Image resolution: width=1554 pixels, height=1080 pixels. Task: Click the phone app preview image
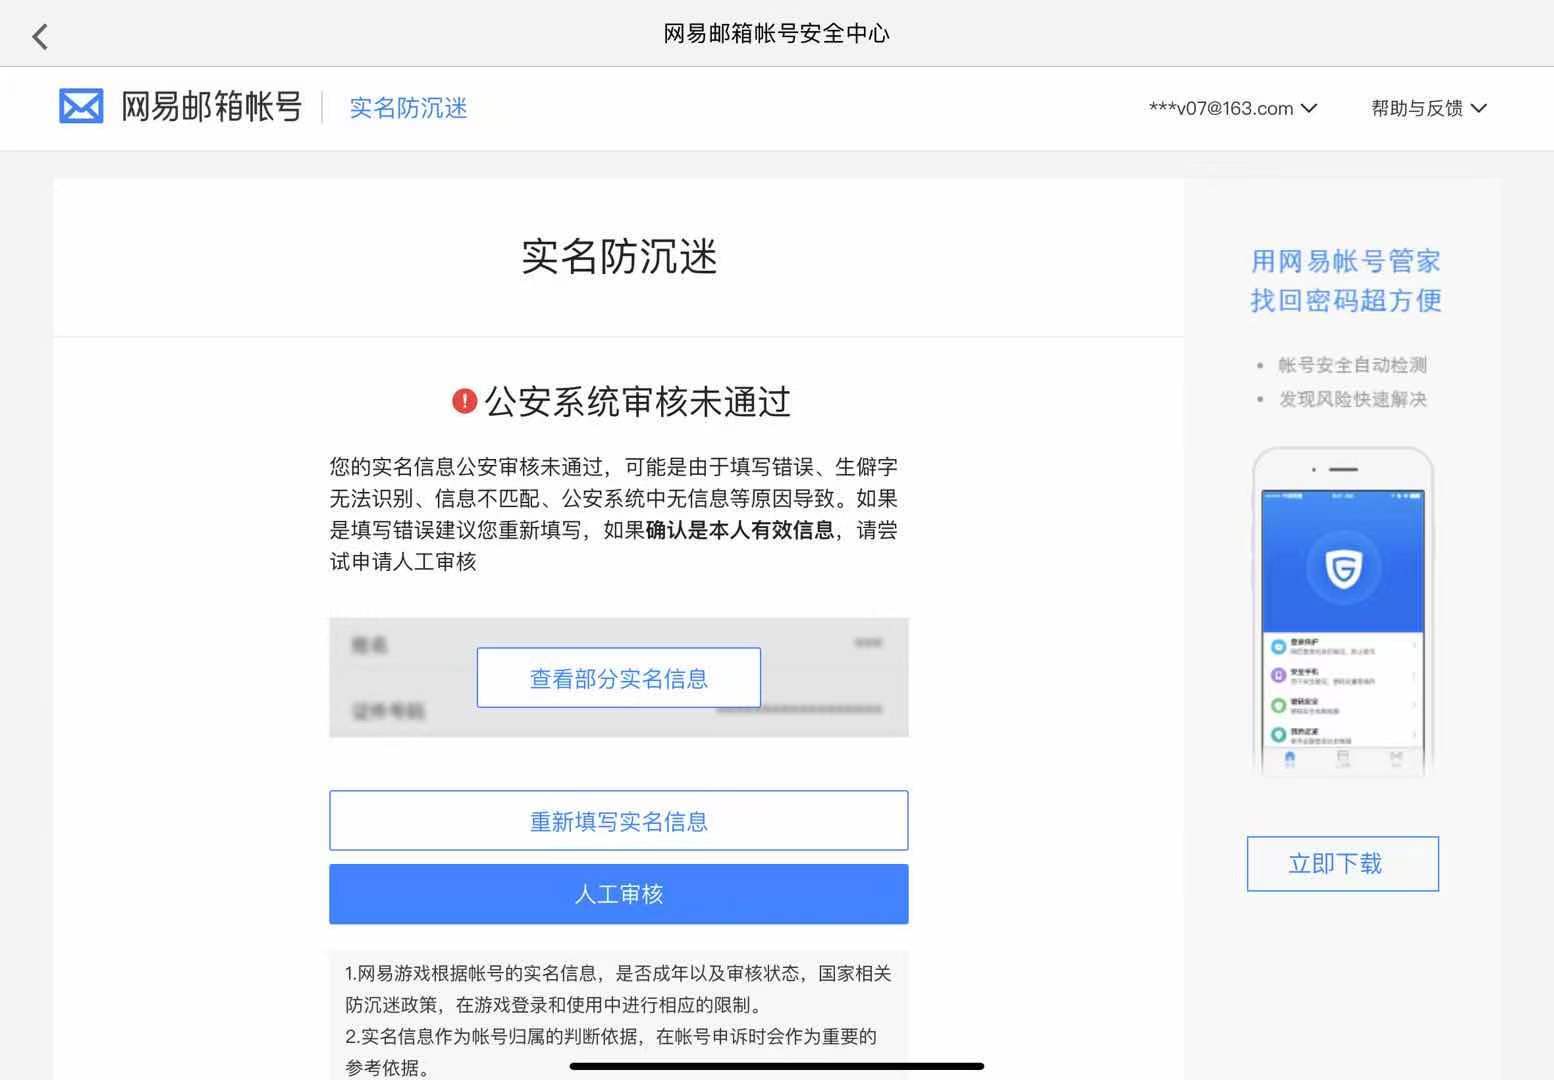point(1343,611)
